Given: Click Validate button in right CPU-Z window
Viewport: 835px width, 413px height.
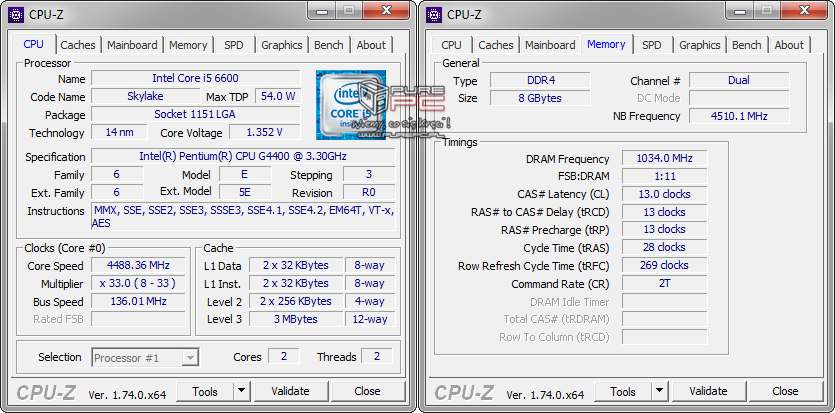Looking at the screenshot, I should coord(708,392).
